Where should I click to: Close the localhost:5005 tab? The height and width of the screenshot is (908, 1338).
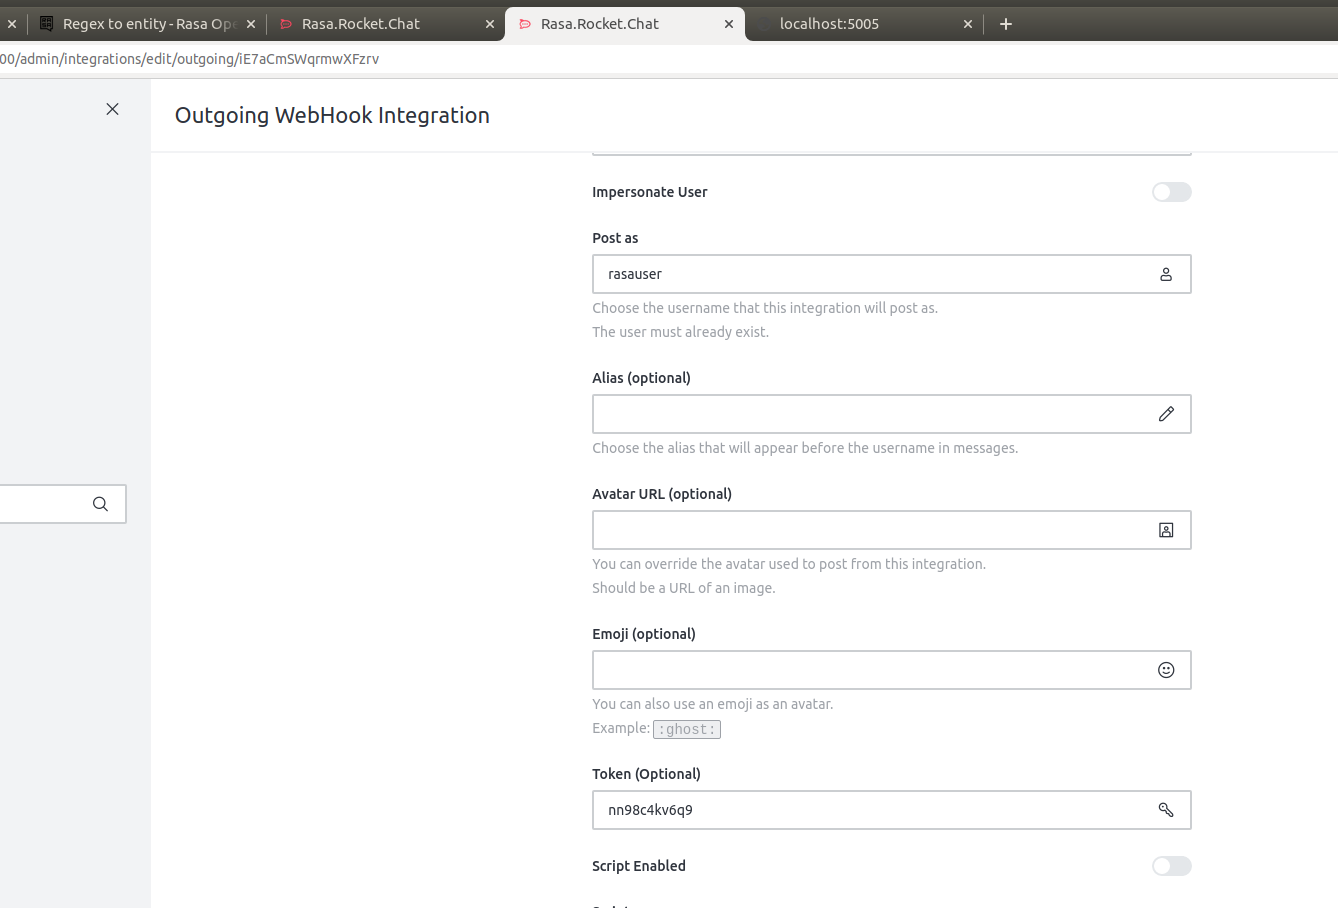[968, 24]
